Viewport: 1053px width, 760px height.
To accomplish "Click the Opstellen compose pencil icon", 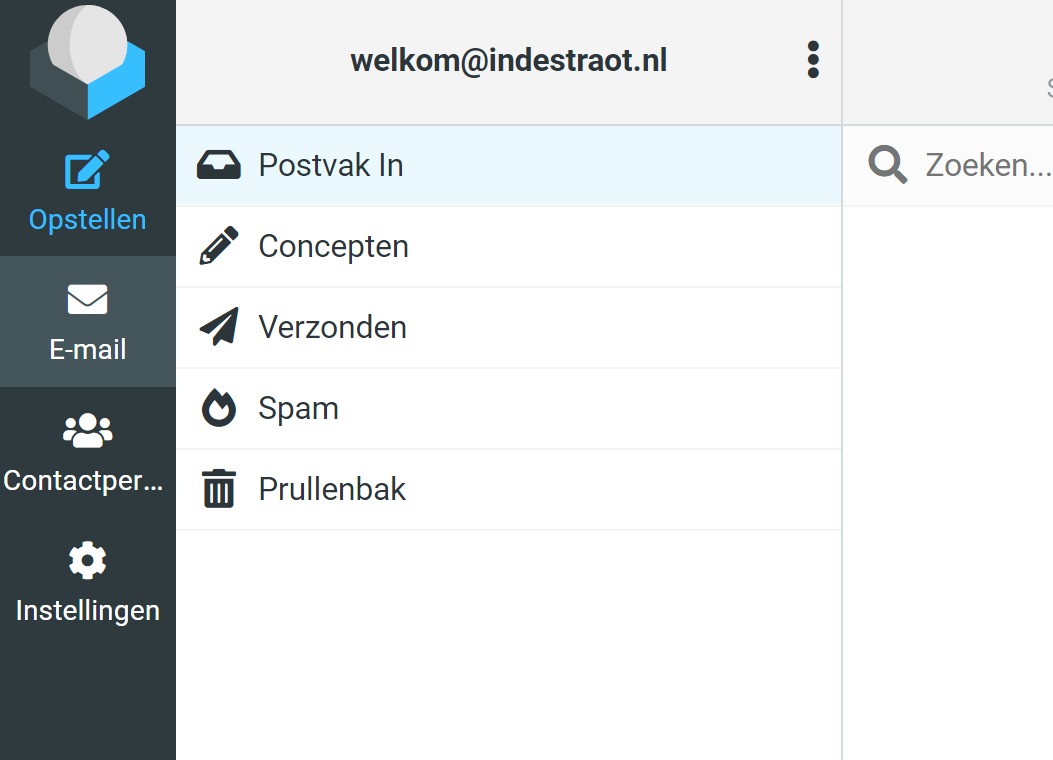I will click(87, 170).
